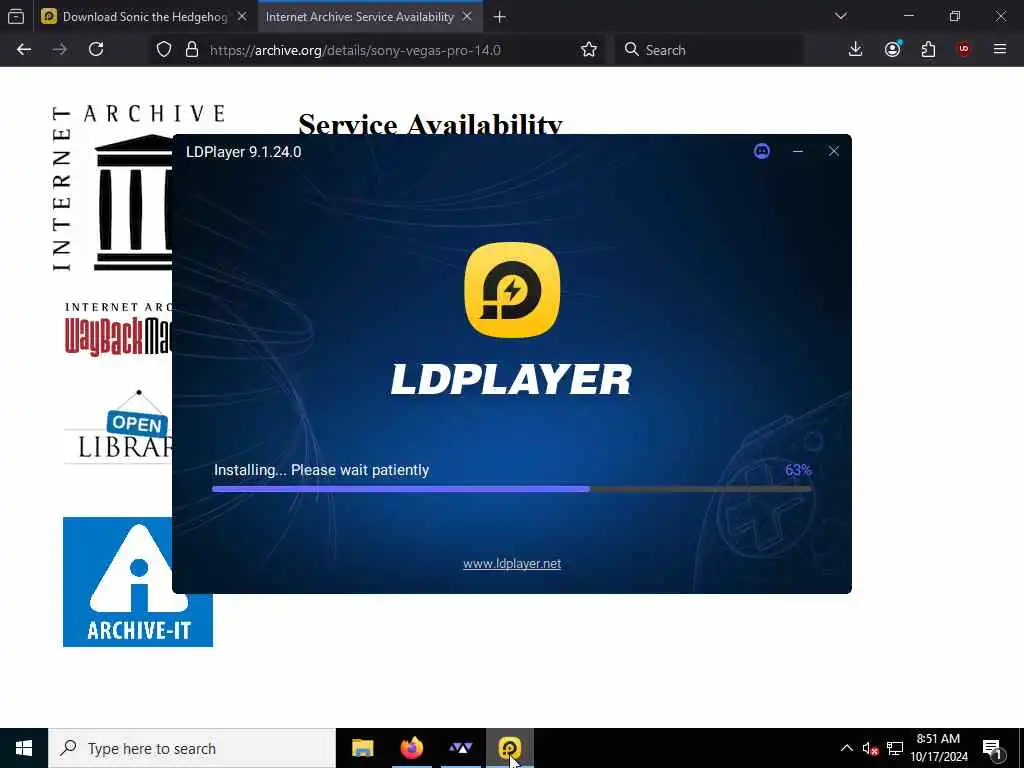Open the Windows notification center
The width and height of the screenshot is (1024, 768).
[x=992, y=748]
